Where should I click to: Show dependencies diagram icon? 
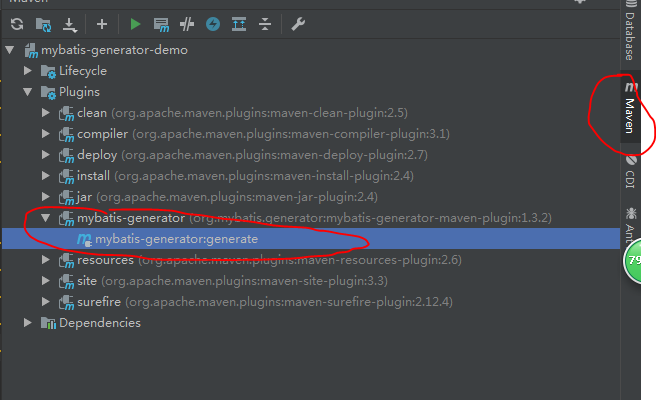coord(239,24)
